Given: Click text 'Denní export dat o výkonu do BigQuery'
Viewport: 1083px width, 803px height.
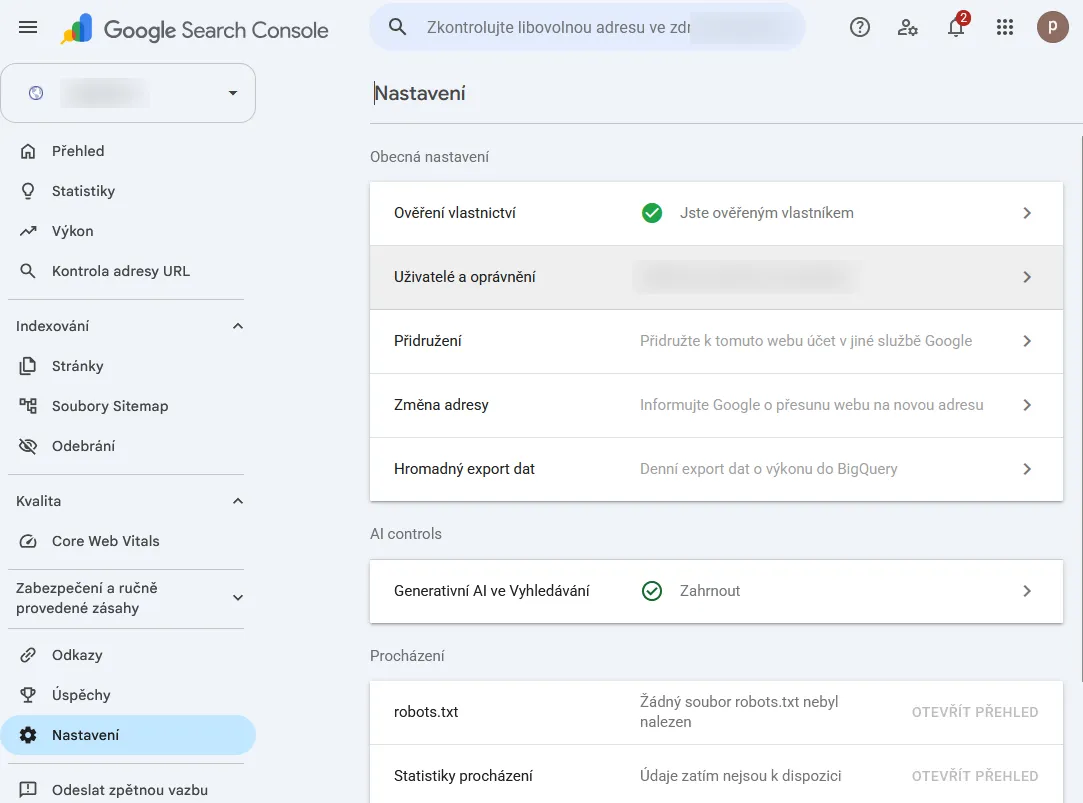Looking at the screenshot, I should [769, 470].
